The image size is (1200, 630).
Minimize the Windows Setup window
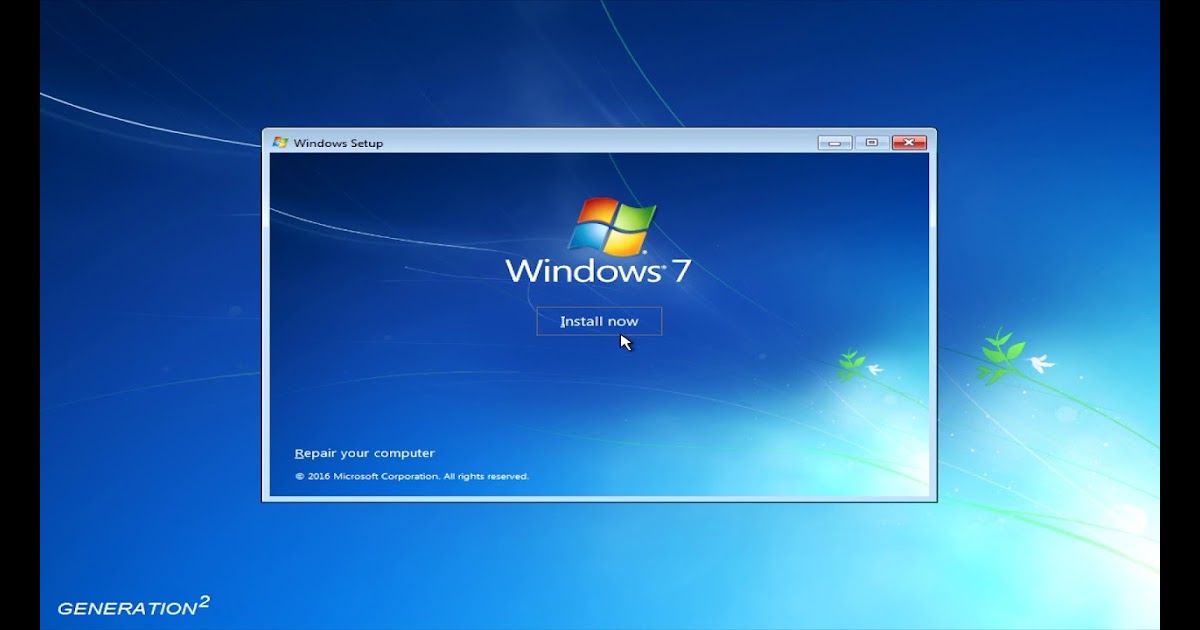pos(835,143)
